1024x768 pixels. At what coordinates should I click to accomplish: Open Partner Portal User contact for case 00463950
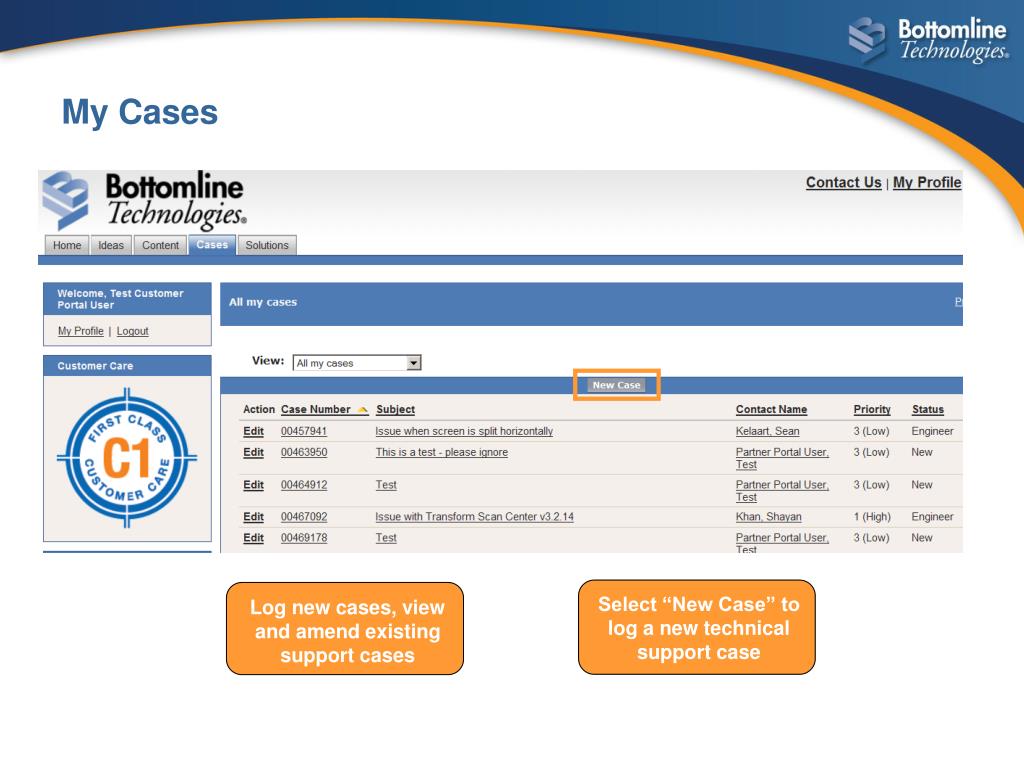(x=782, y=458)
